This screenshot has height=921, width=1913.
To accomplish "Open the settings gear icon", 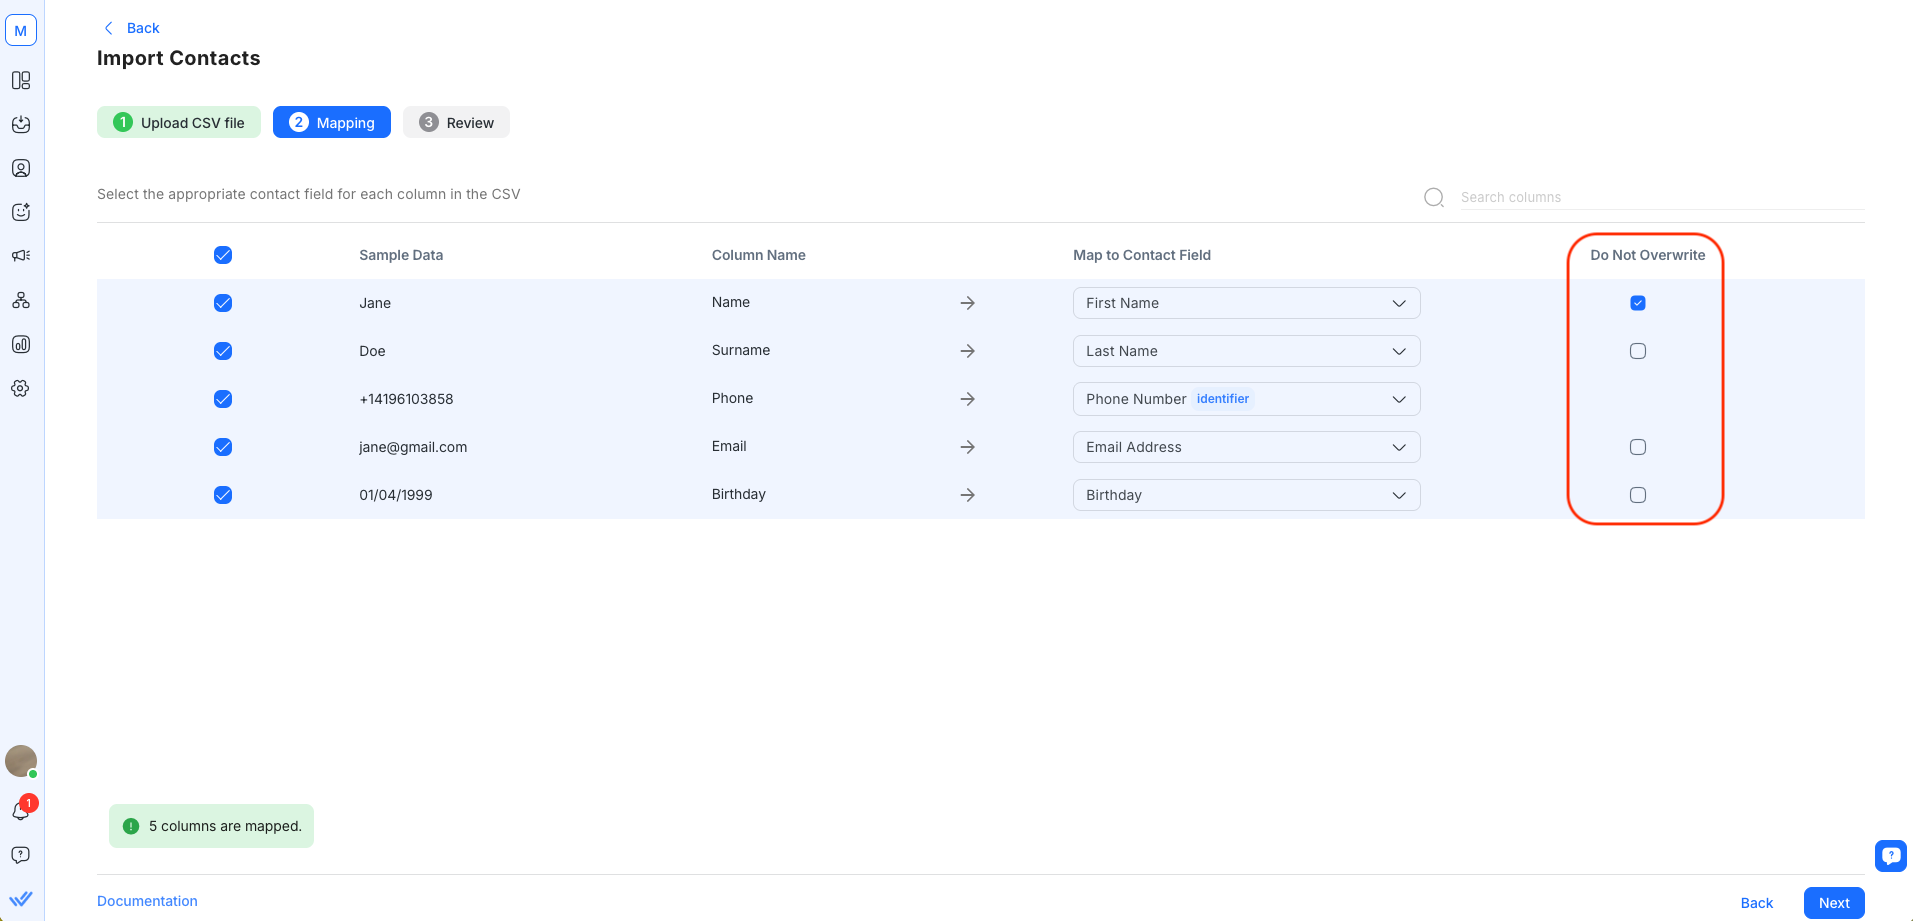I will [21, 388].
